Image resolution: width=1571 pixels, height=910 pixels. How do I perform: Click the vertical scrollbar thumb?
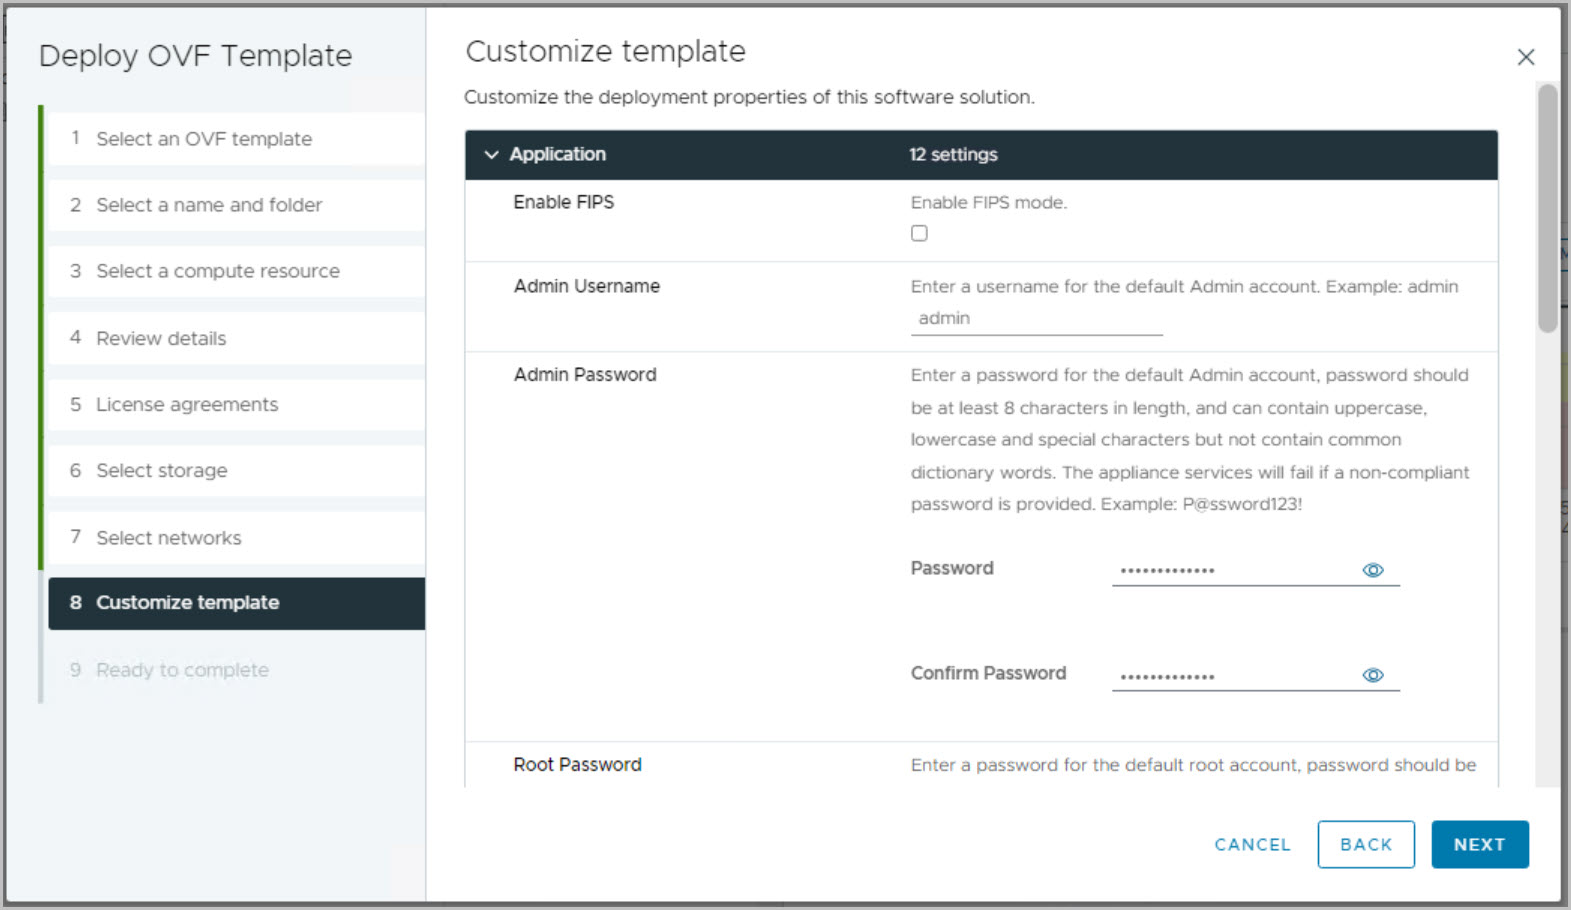[1547, 208]
